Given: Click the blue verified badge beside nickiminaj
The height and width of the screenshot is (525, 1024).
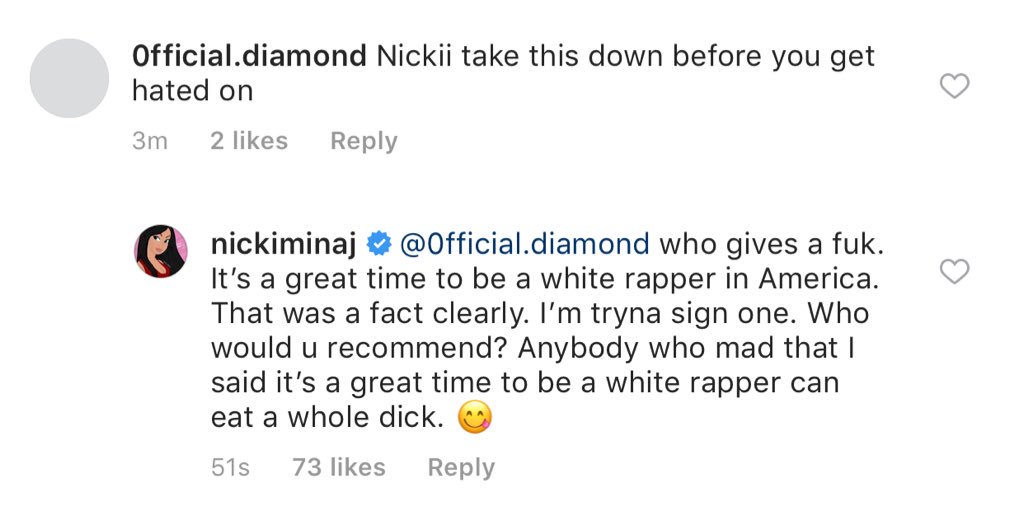Looking at the screenshot, I should coord(378,243).
